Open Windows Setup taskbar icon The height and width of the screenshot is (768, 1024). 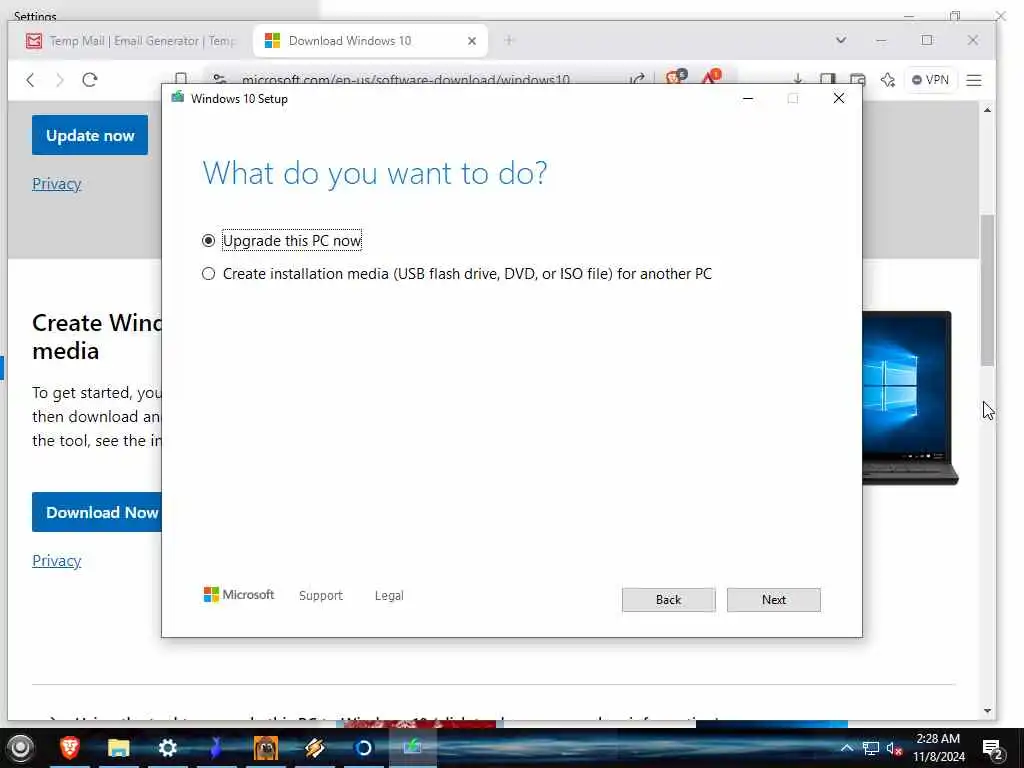(413, 747)
